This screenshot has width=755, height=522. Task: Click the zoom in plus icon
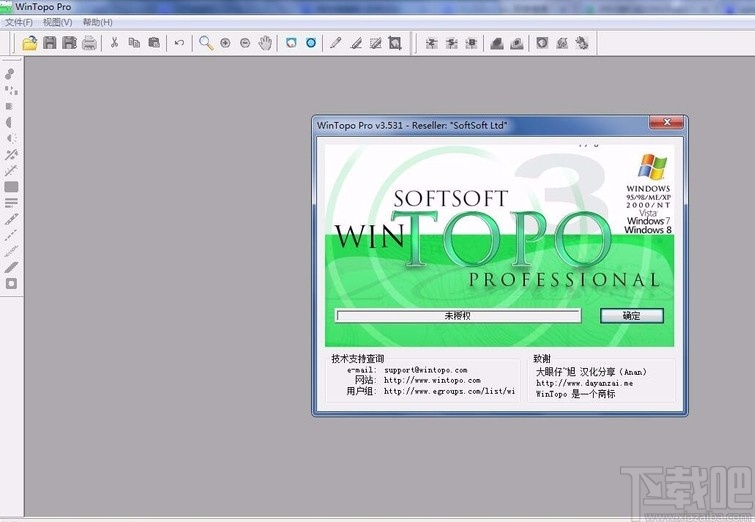225,43
